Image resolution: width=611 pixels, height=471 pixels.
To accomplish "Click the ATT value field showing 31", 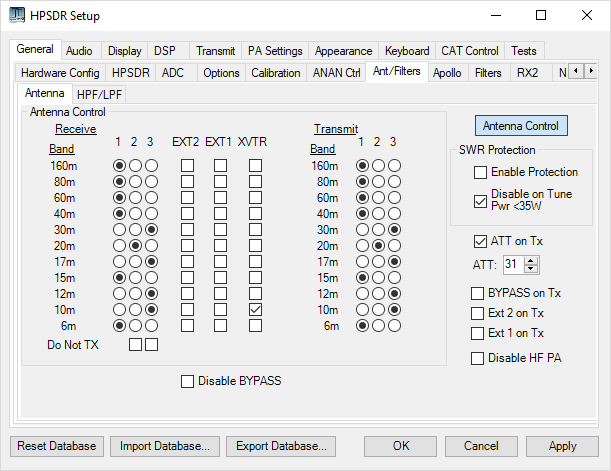I will coord(514,265).
